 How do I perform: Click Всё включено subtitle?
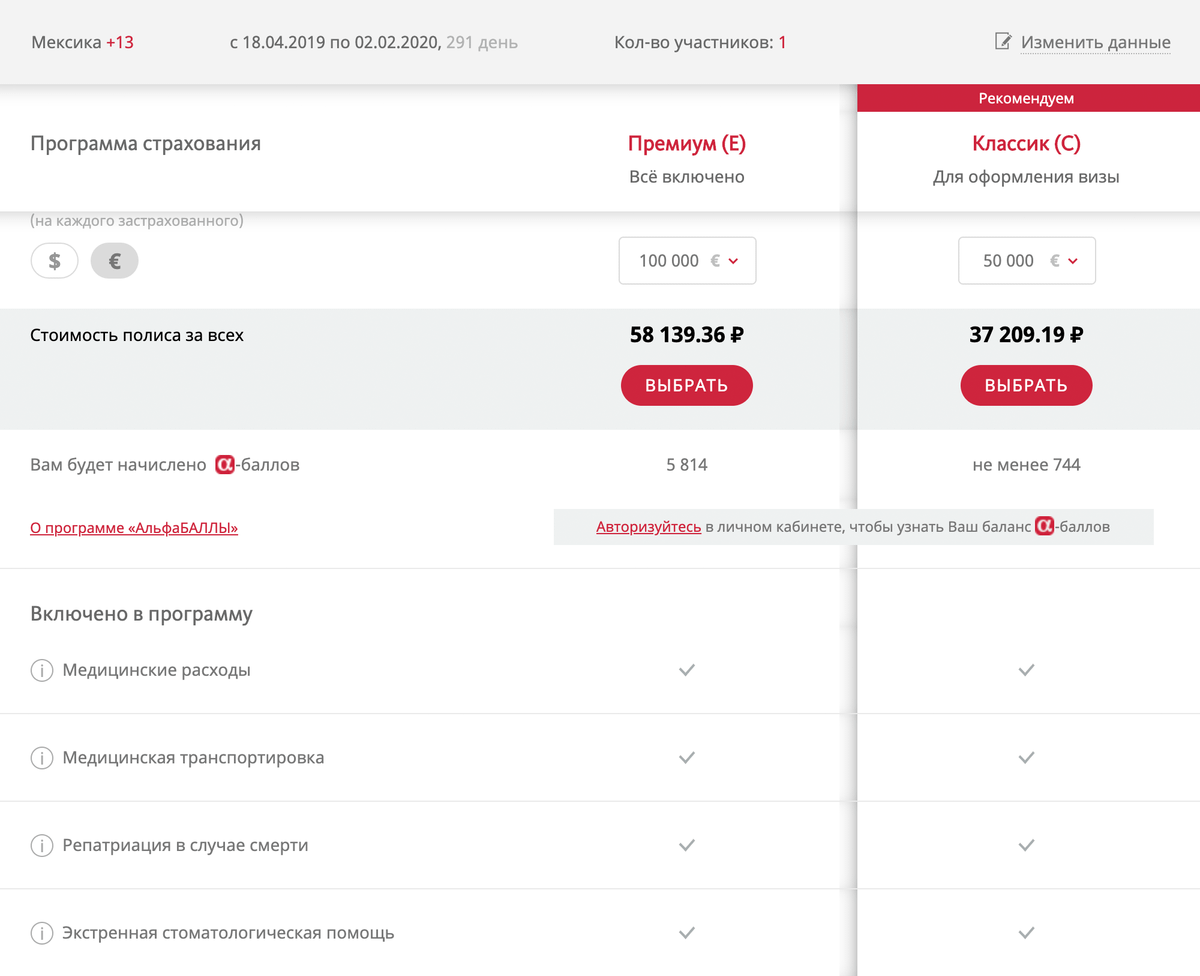(x=687, y=177)
